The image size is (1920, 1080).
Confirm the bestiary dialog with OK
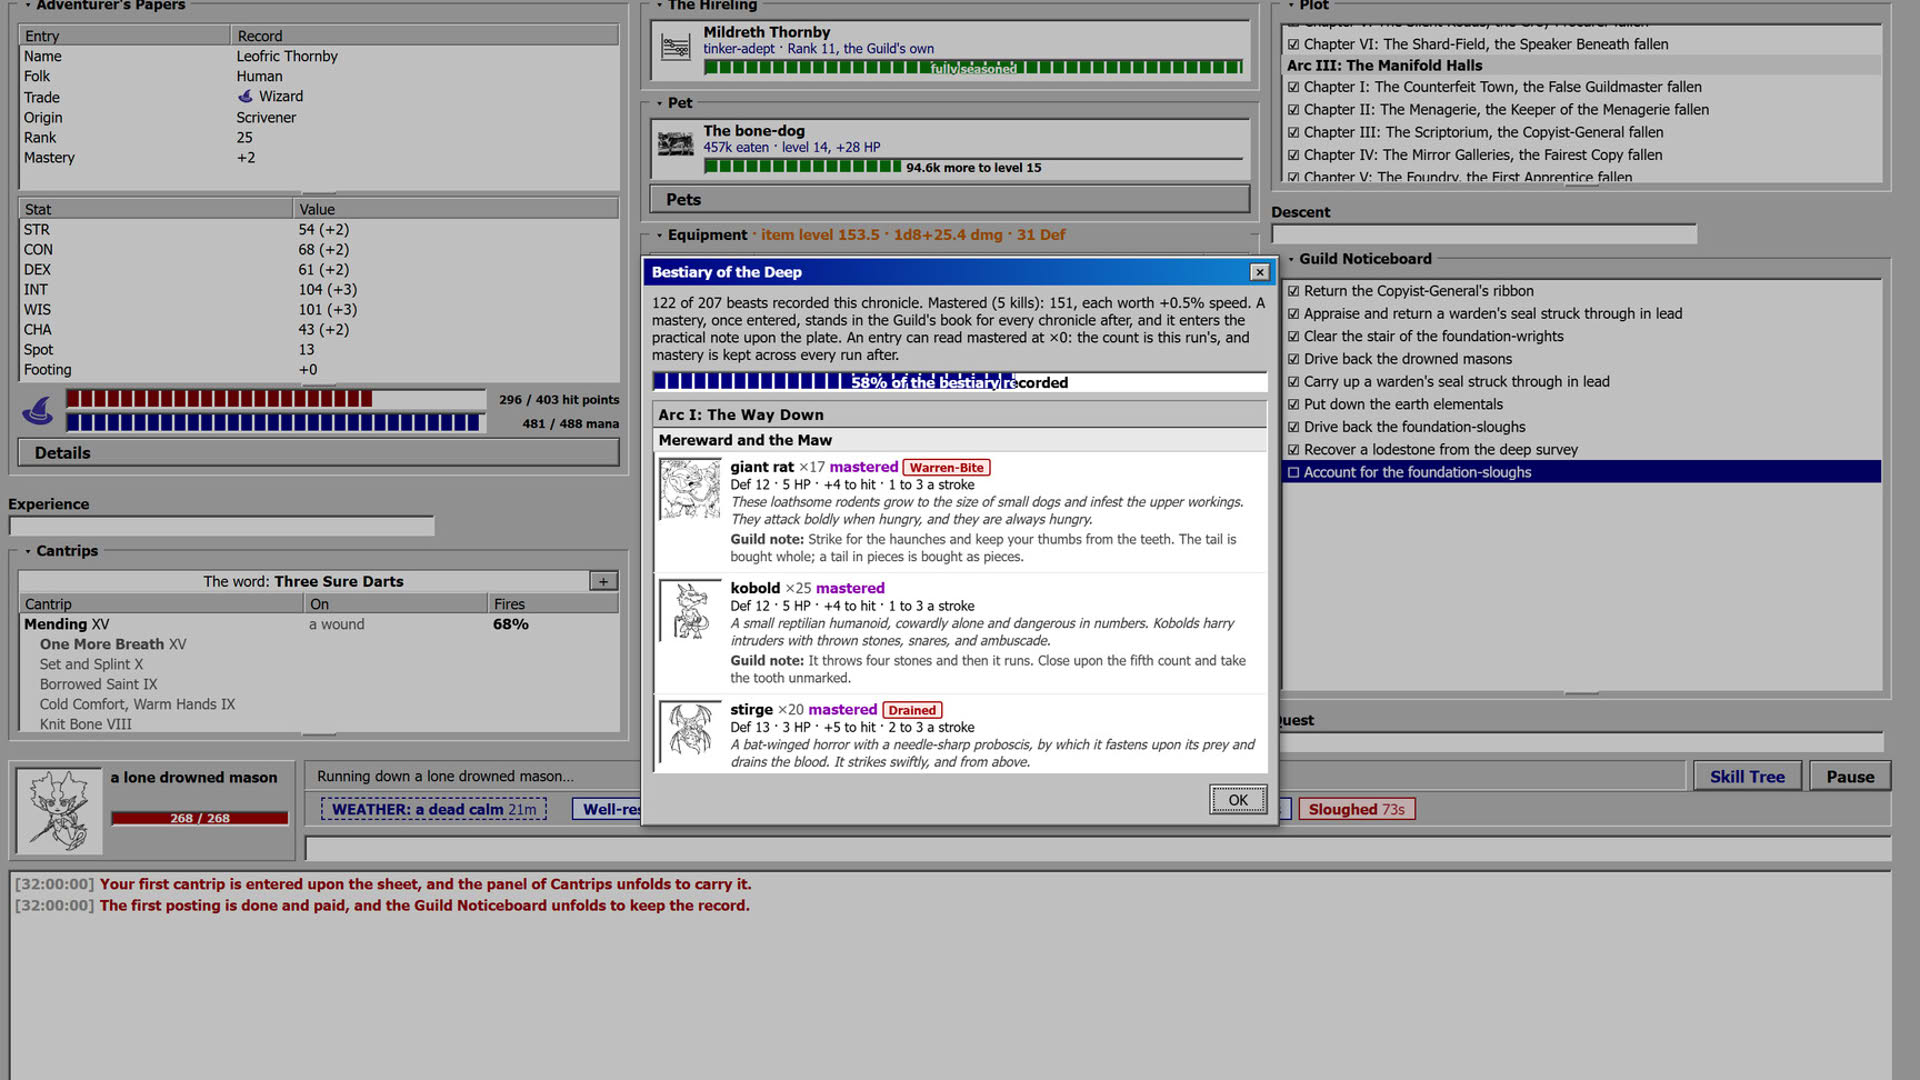tap(1238, 800)
